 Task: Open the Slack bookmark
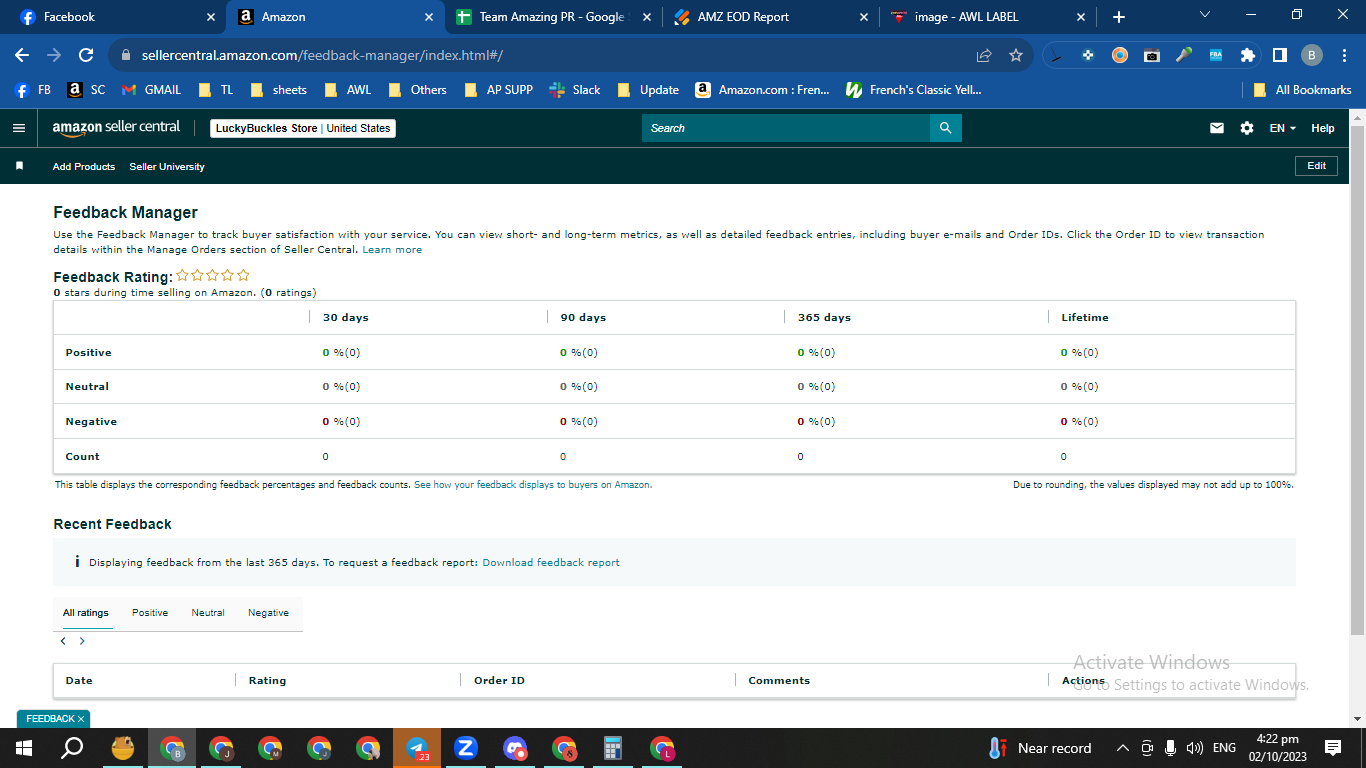pyautogui.click(x=575, y=90)
